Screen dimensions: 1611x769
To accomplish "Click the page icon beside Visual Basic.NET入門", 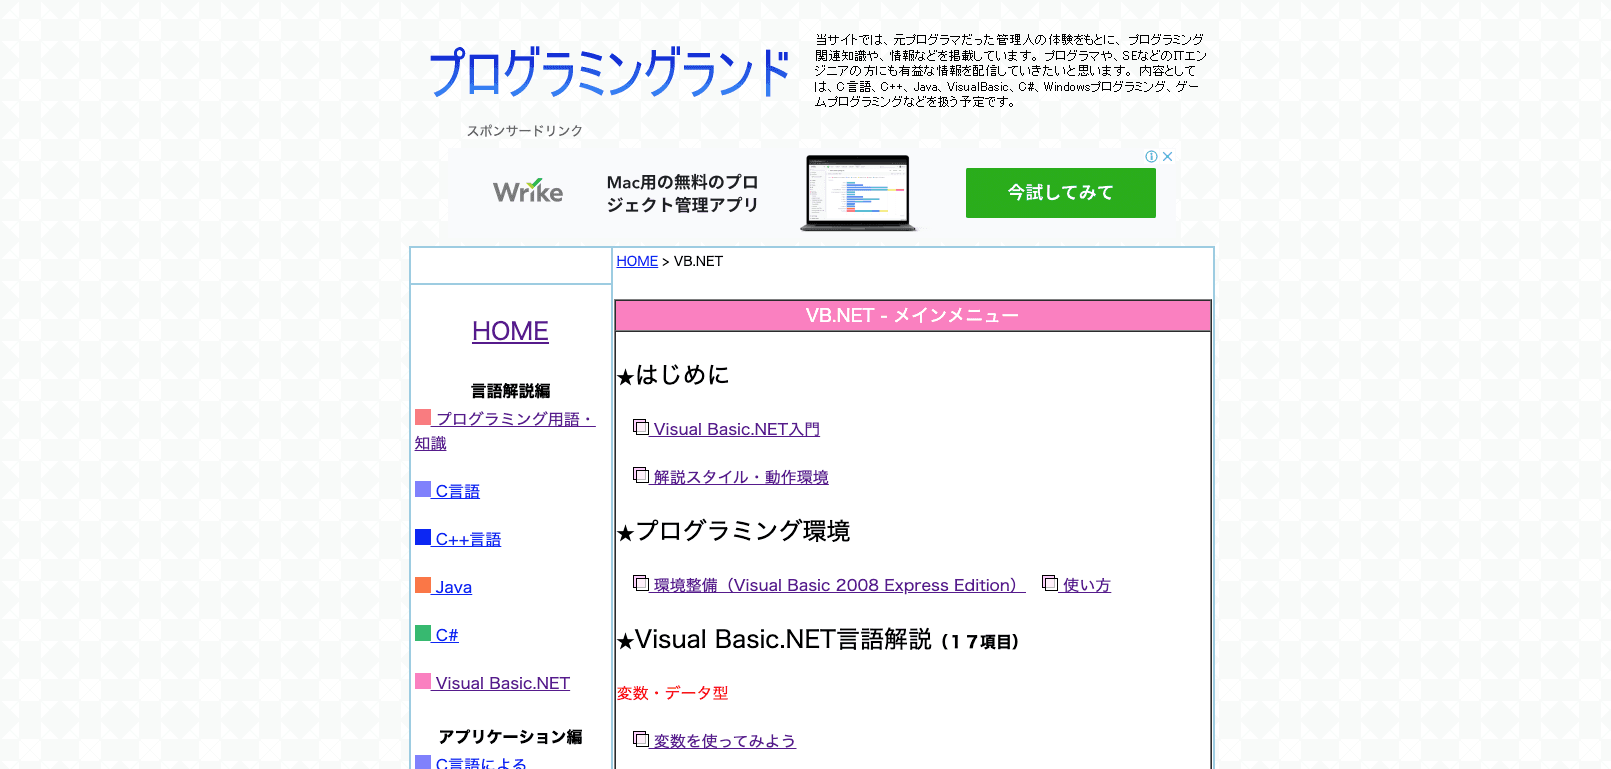I will click(641, 428).
